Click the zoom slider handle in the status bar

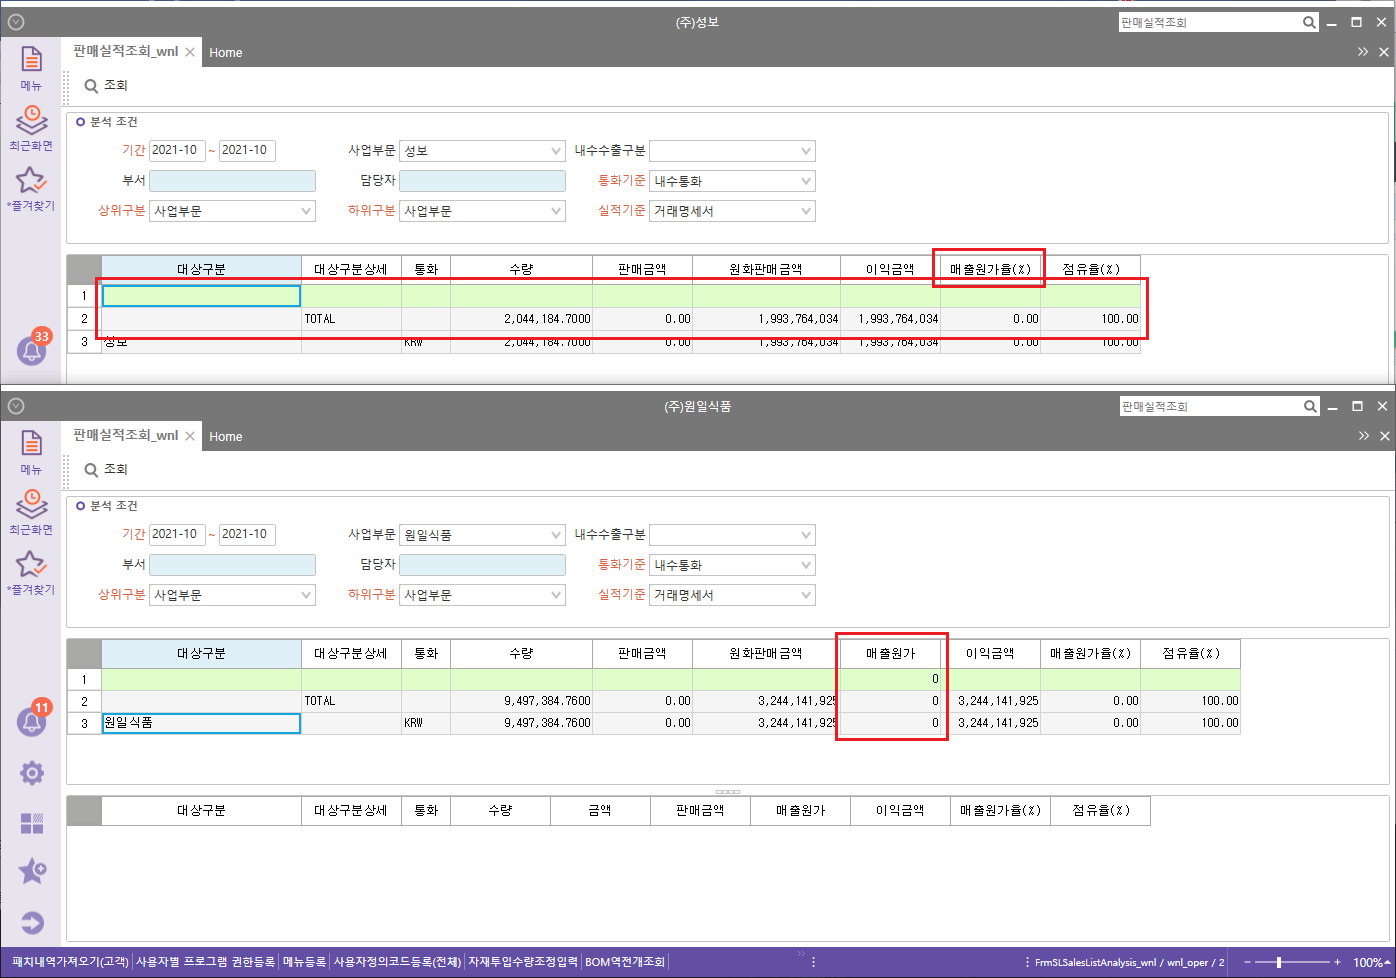1279,962
